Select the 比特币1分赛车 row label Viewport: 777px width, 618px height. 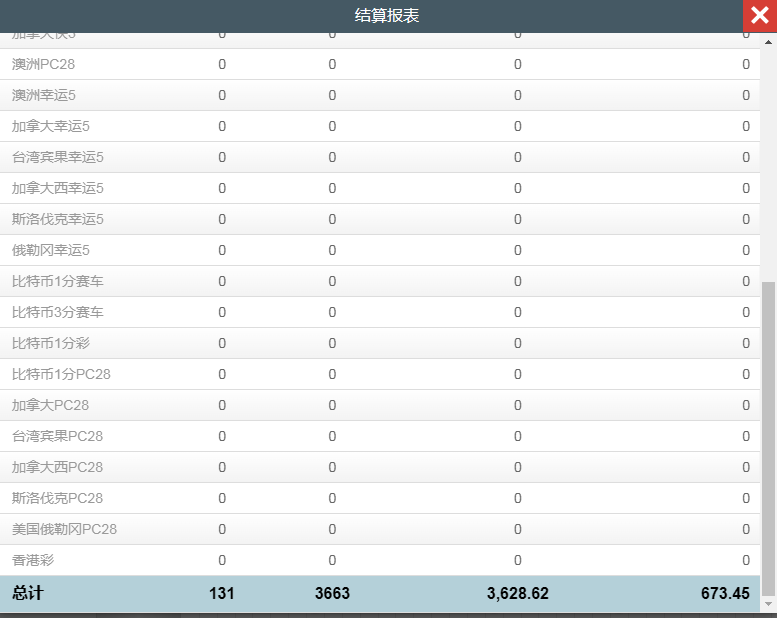point(57,281)
